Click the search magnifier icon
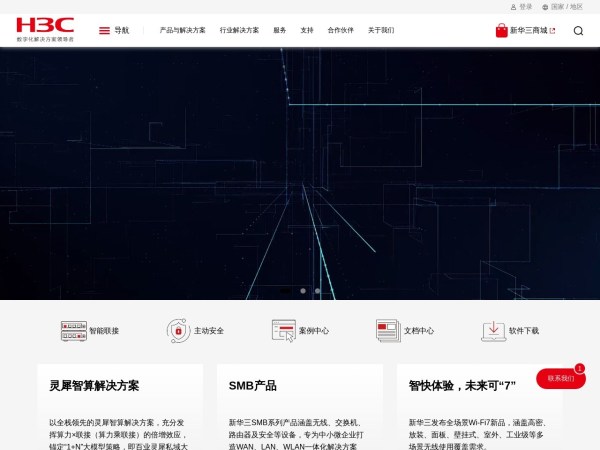The height and width of the screenshot is (450, 600). pos(578,30)
